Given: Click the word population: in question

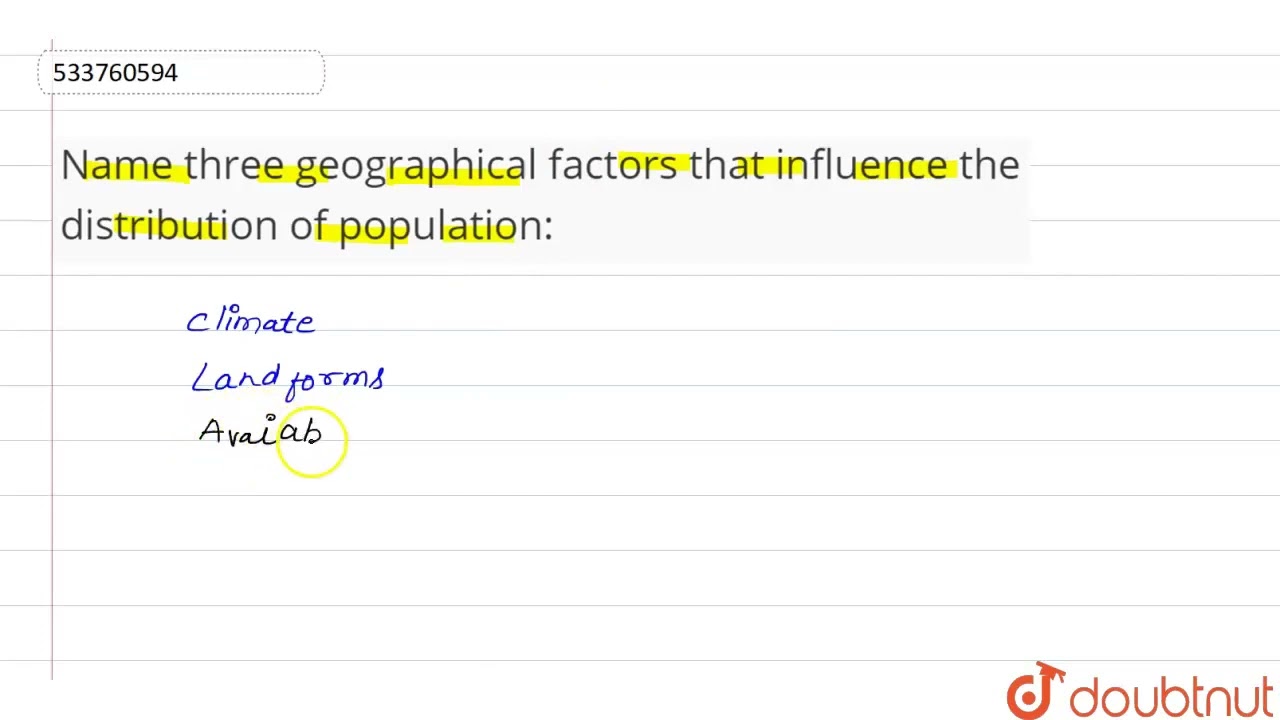Looking at the screenshot, I should tap(445, 227).
